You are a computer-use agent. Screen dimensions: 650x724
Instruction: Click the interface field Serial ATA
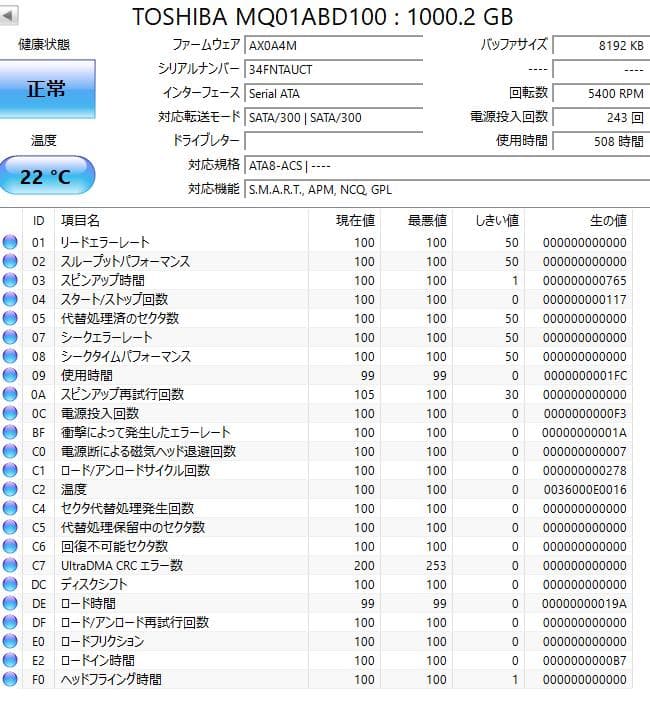[333, 94]
